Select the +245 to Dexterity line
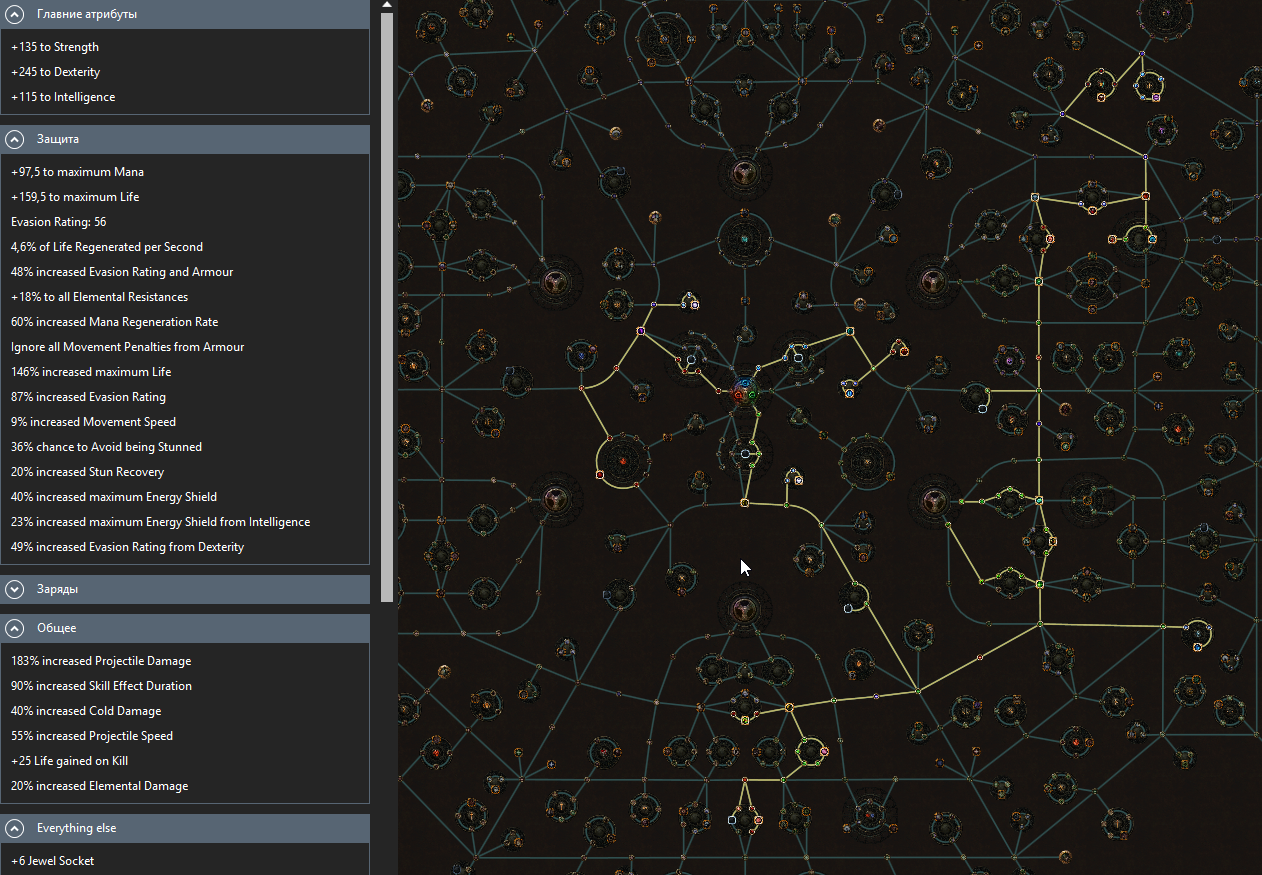The image size is (1262, 875). point(56,72)
